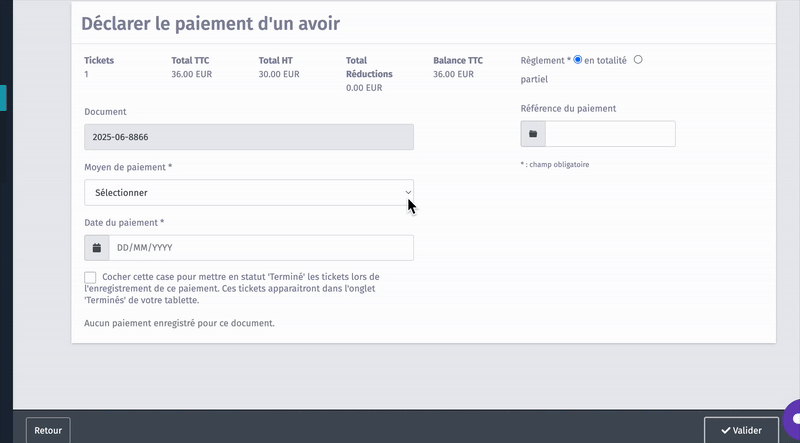
Task: Click the 'Total HT' 30.00 EUR value
Action: point(279,74)
